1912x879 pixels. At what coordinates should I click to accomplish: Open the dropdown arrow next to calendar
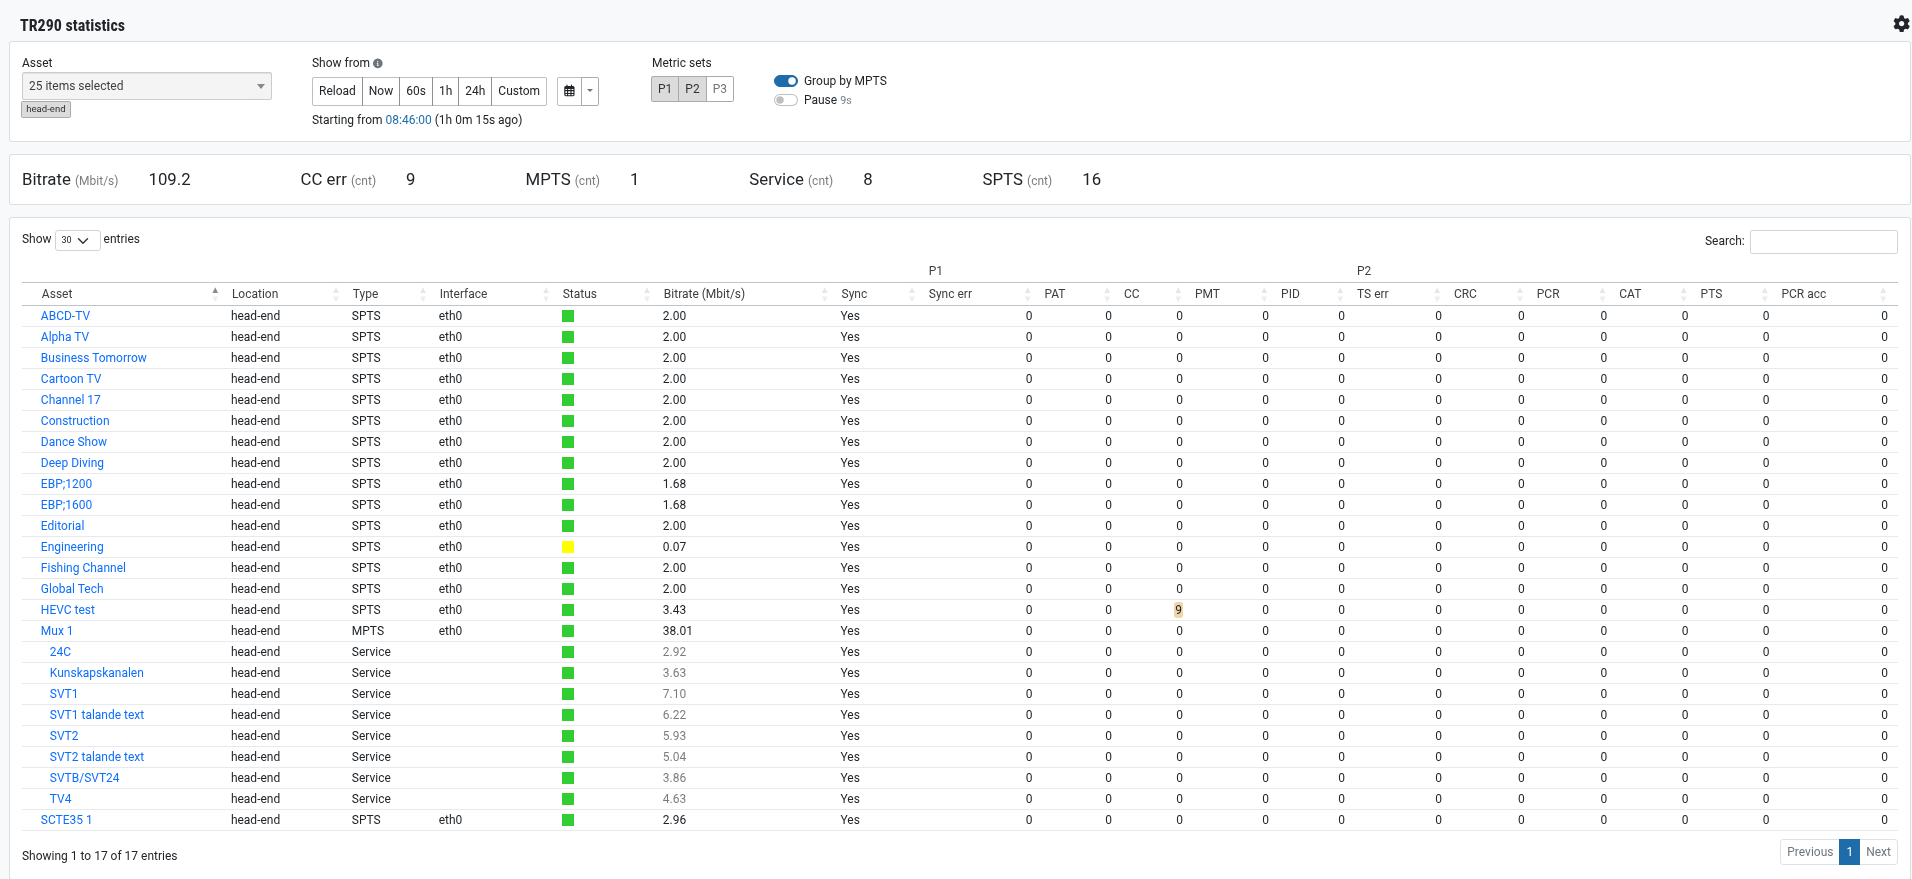tap(590, 91)
